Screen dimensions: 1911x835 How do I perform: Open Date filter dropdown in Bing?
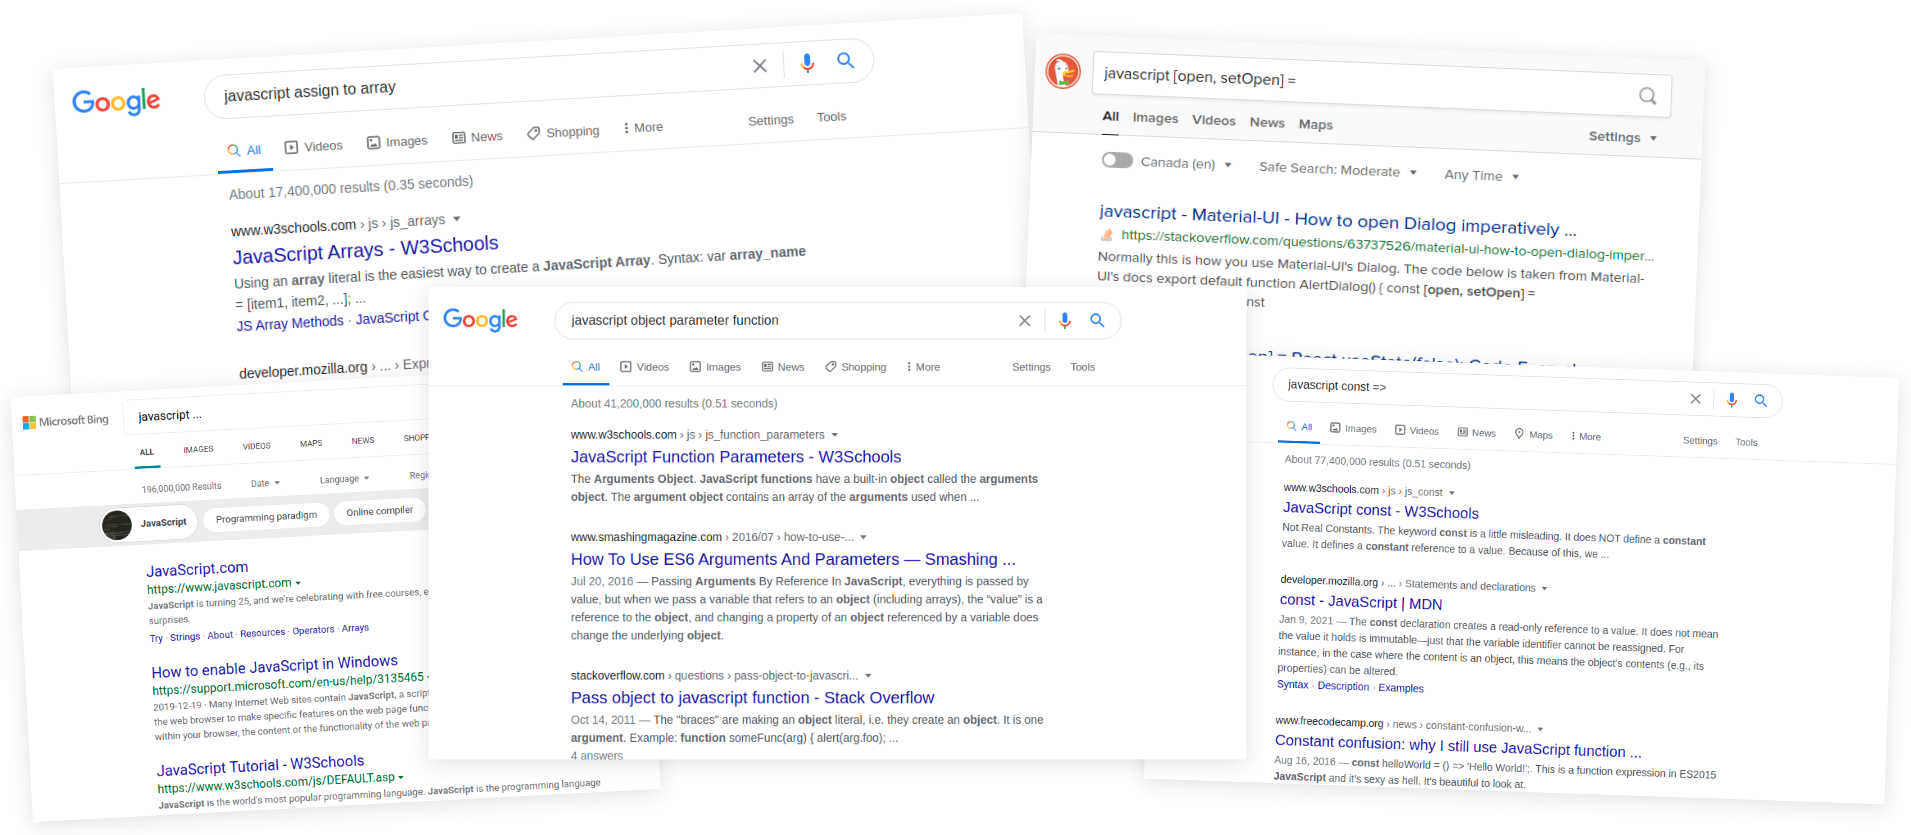click(265, 483)
